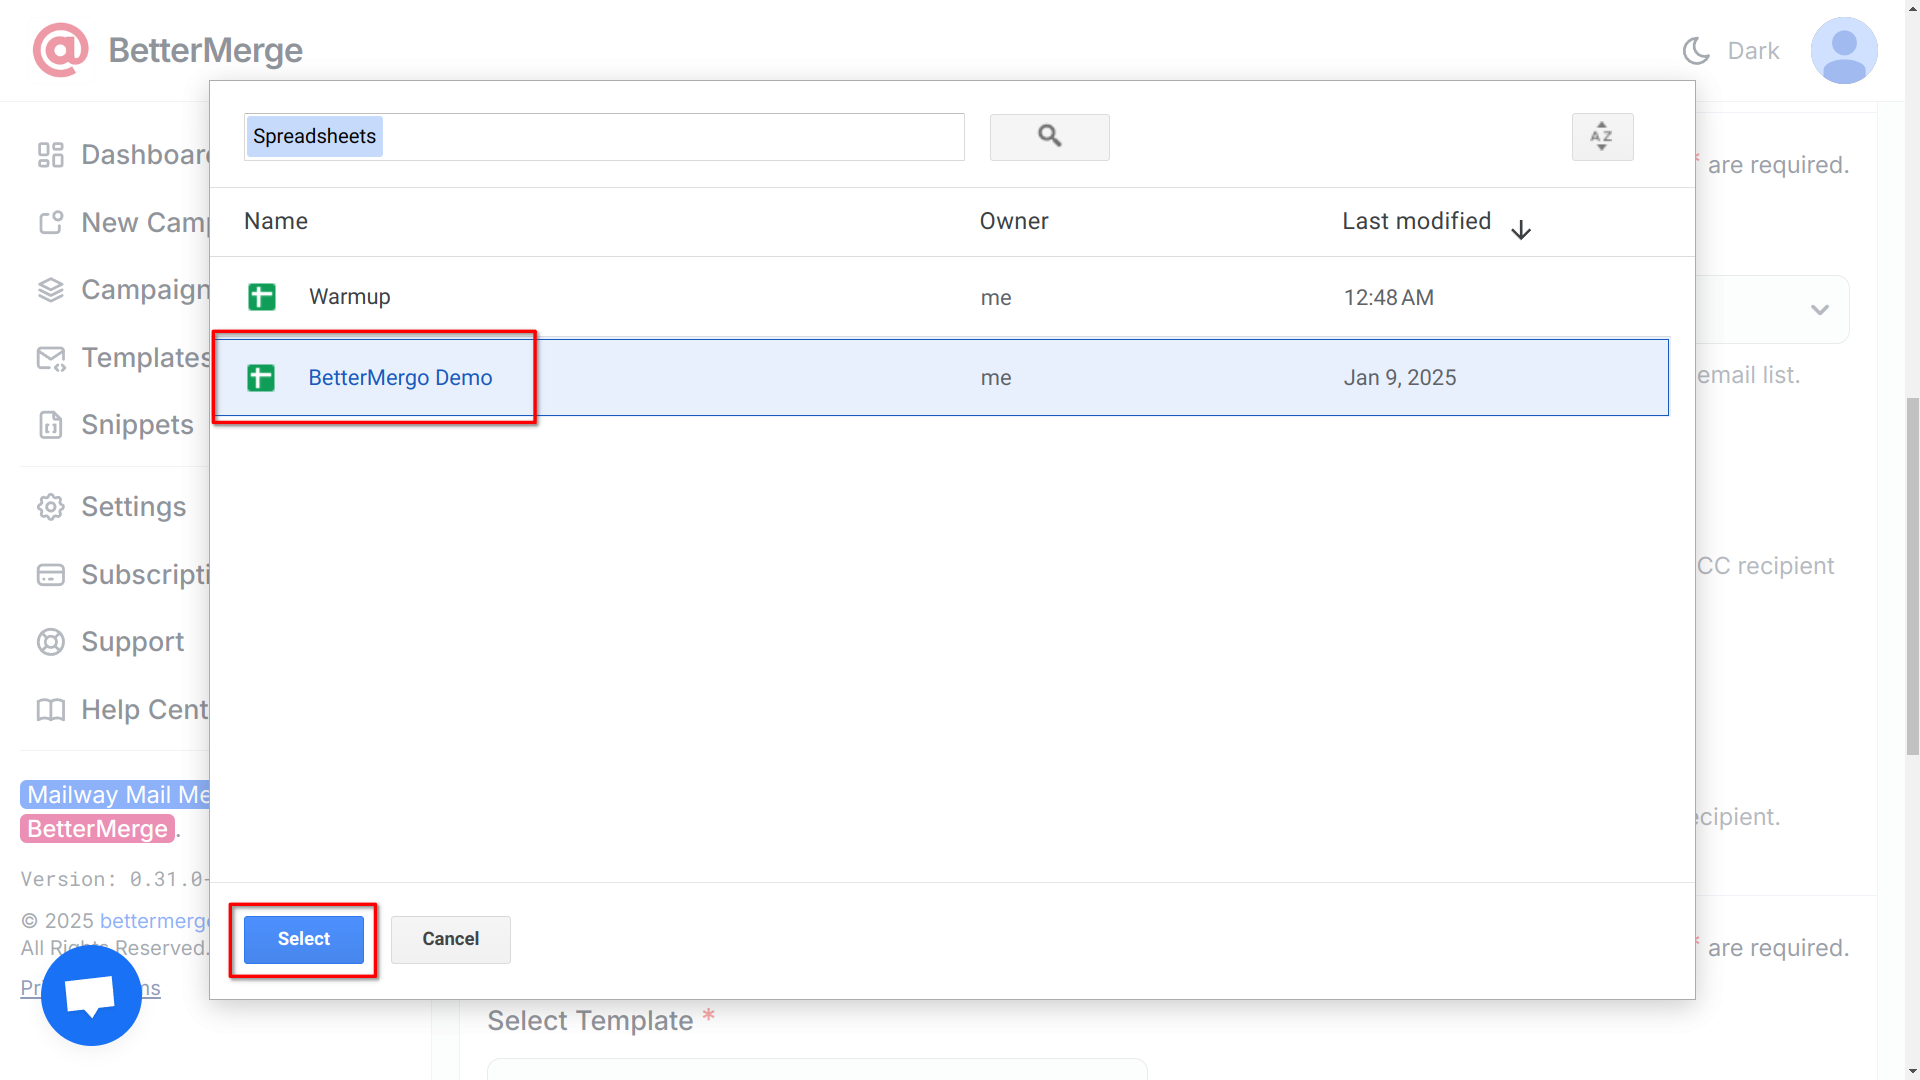
Task: Click the green plus icon for Warmup
Action: point(262,297)
